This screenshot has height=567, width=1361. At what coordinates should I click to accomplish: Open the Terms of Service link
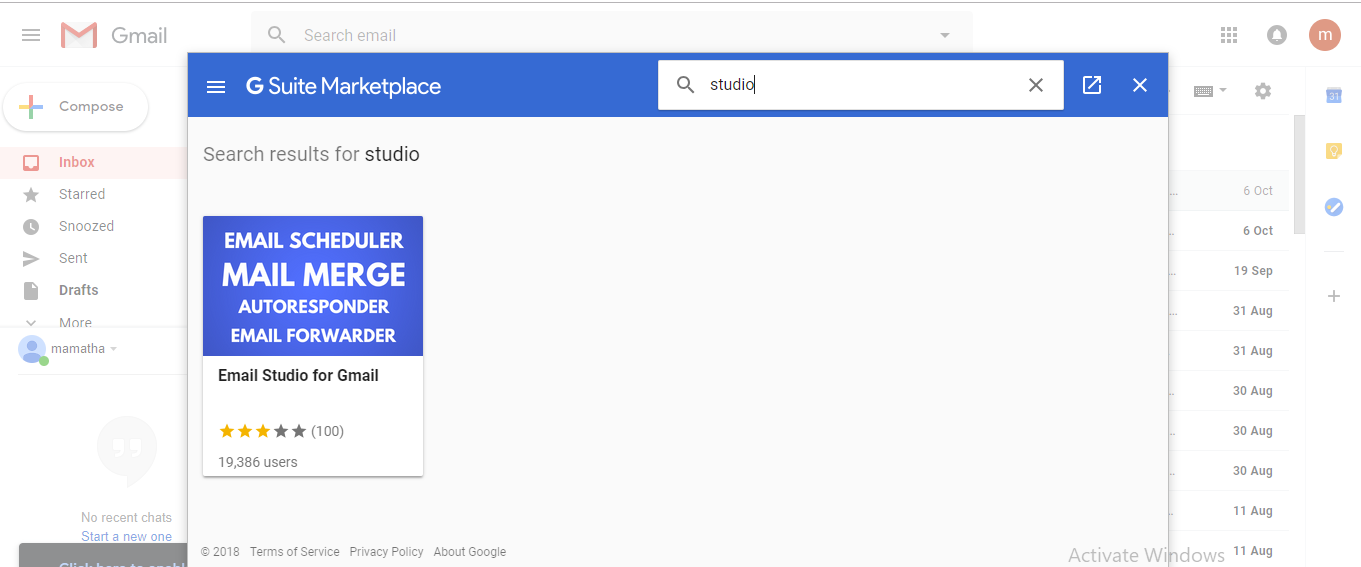(294, 552)
